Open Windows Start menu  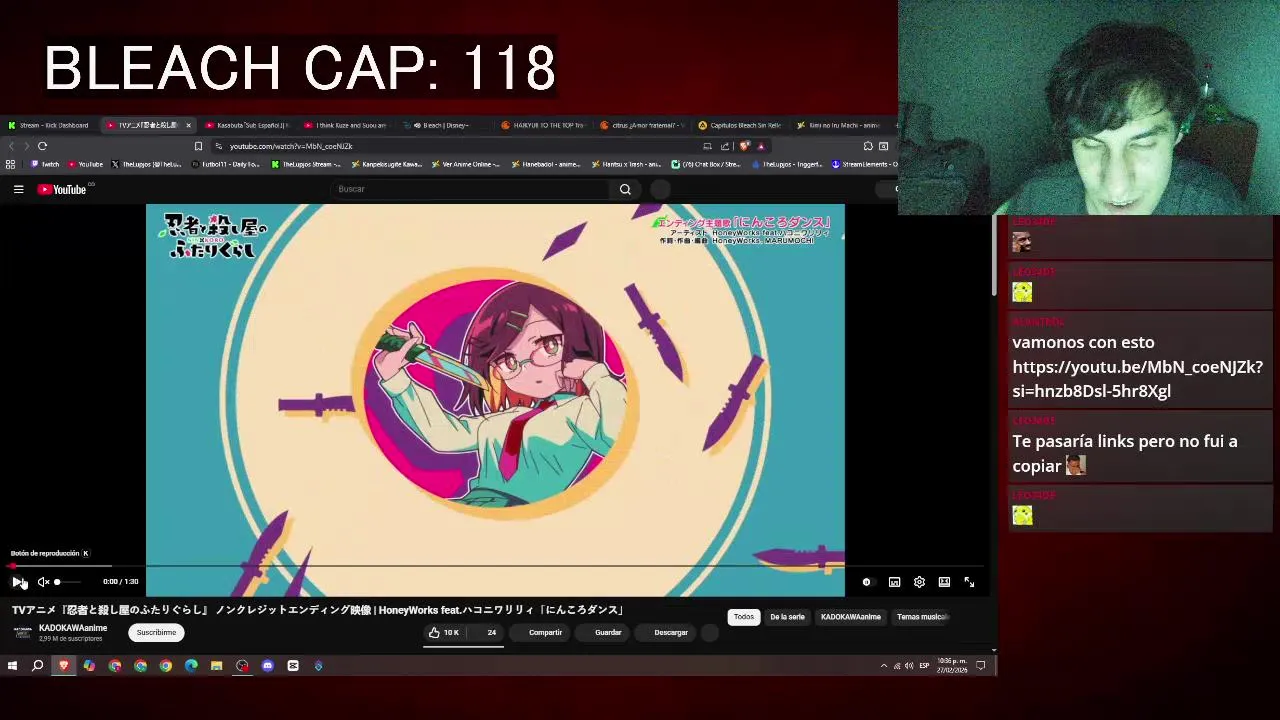(x=12, y=666)
